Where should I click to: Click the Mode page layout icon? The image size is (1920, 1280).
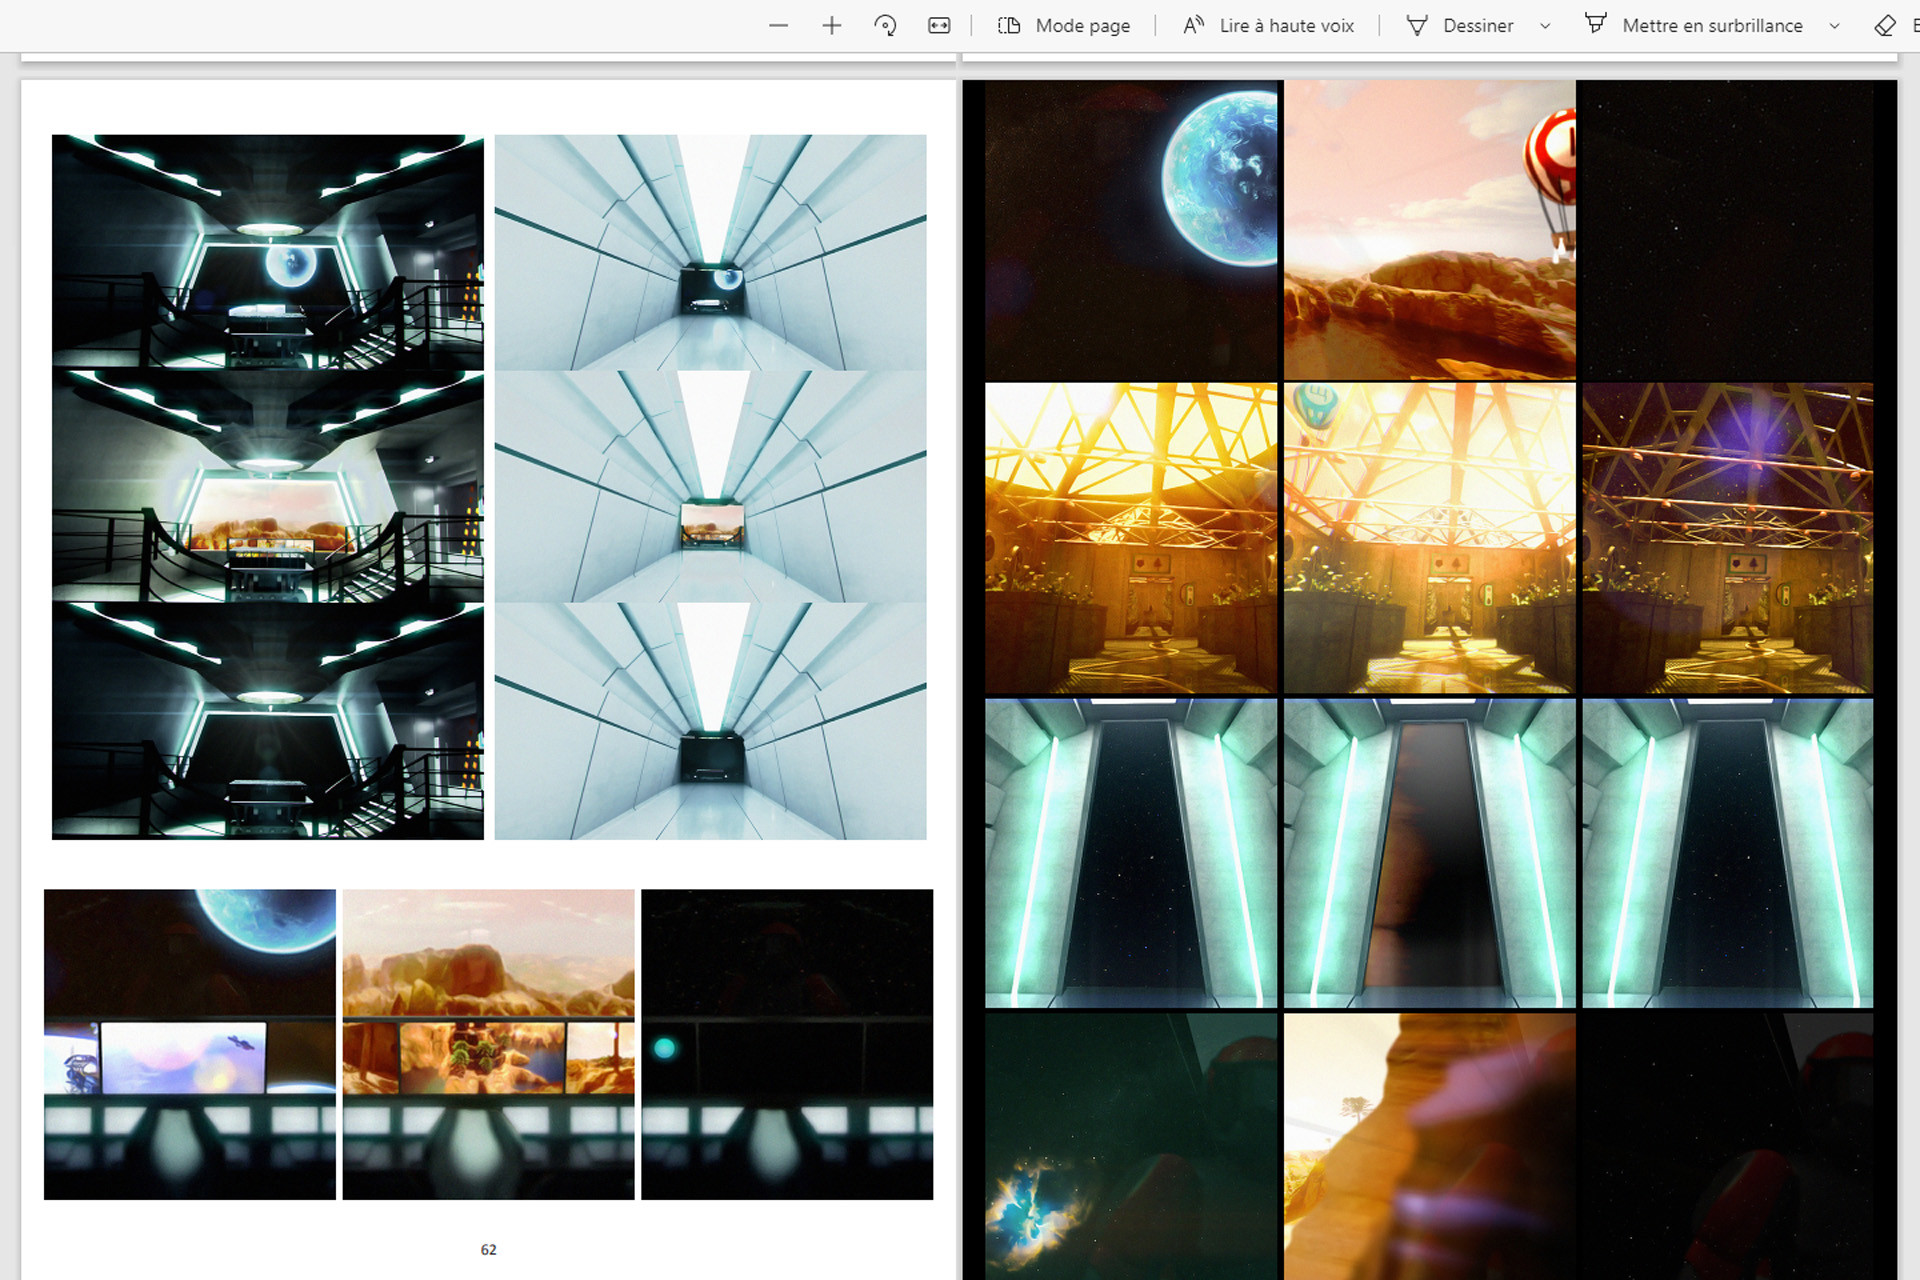click(1009, 25)
